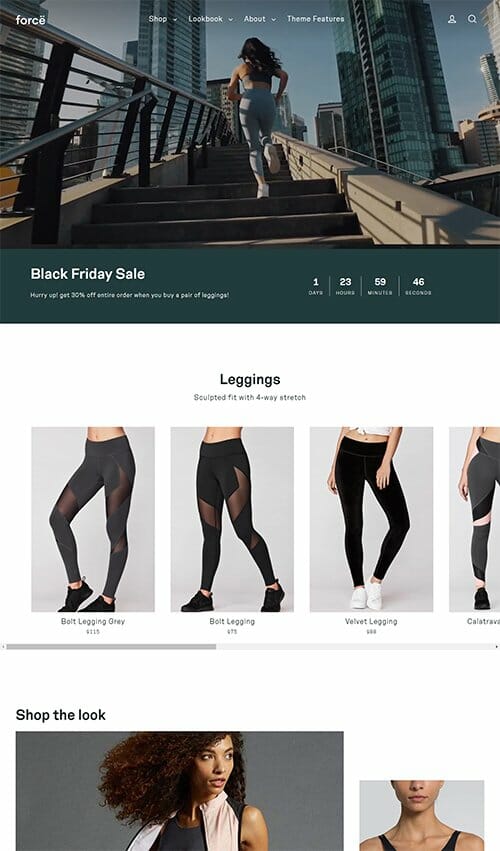Click the scrollbar right arrow
The height and width of the screenshot is (851, 500).
pos(496,646)
